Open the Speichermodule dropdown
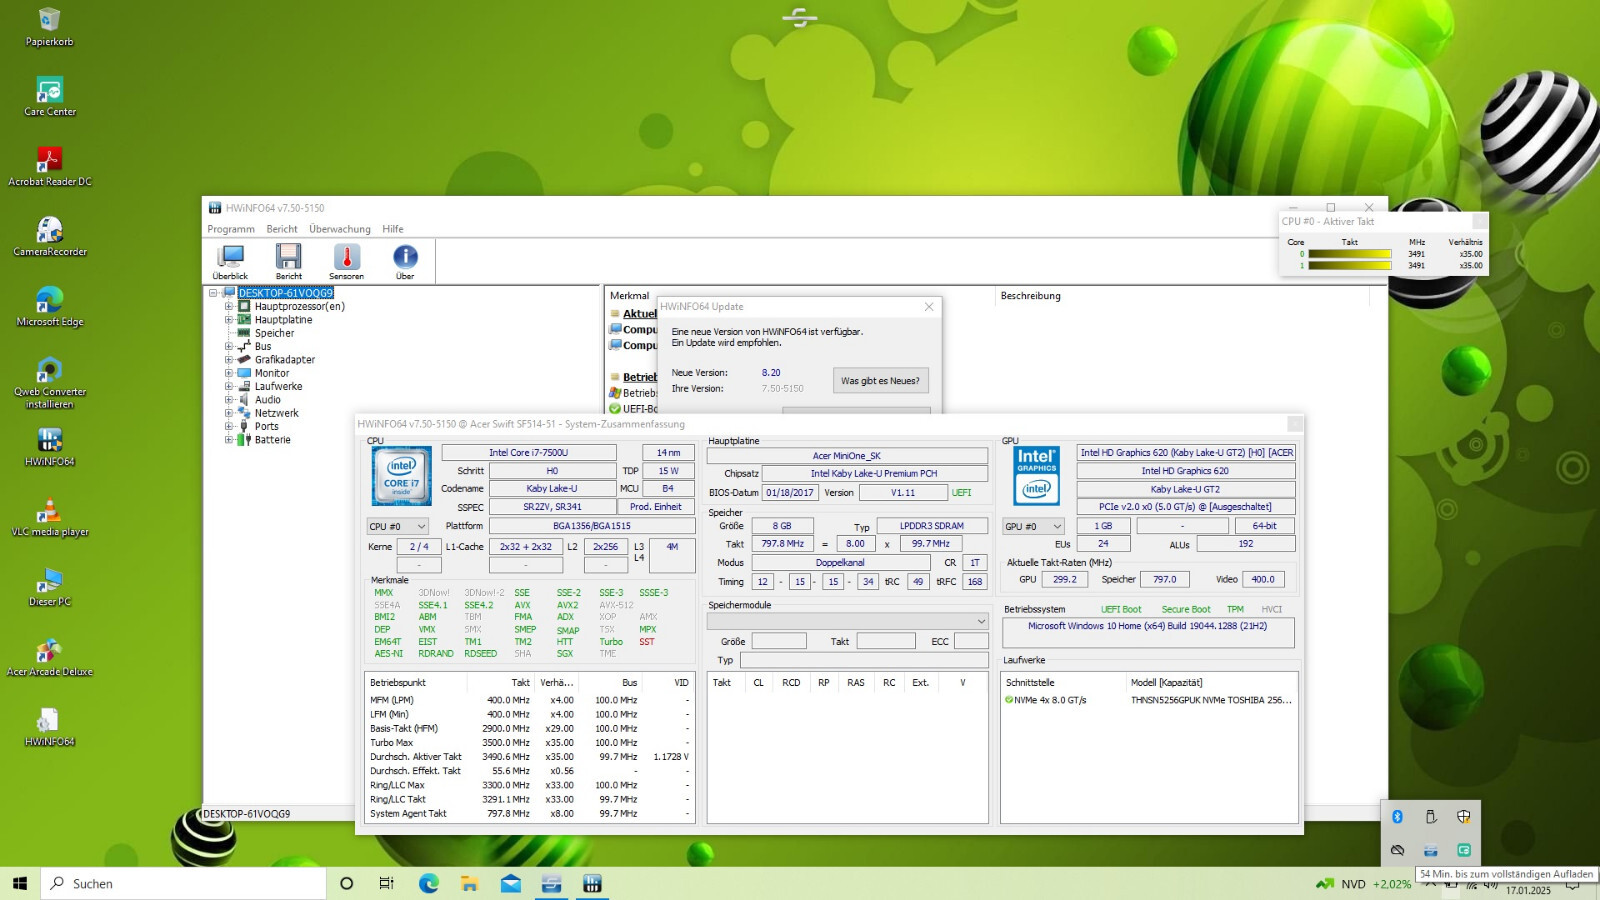 click(x=848, y=621)
